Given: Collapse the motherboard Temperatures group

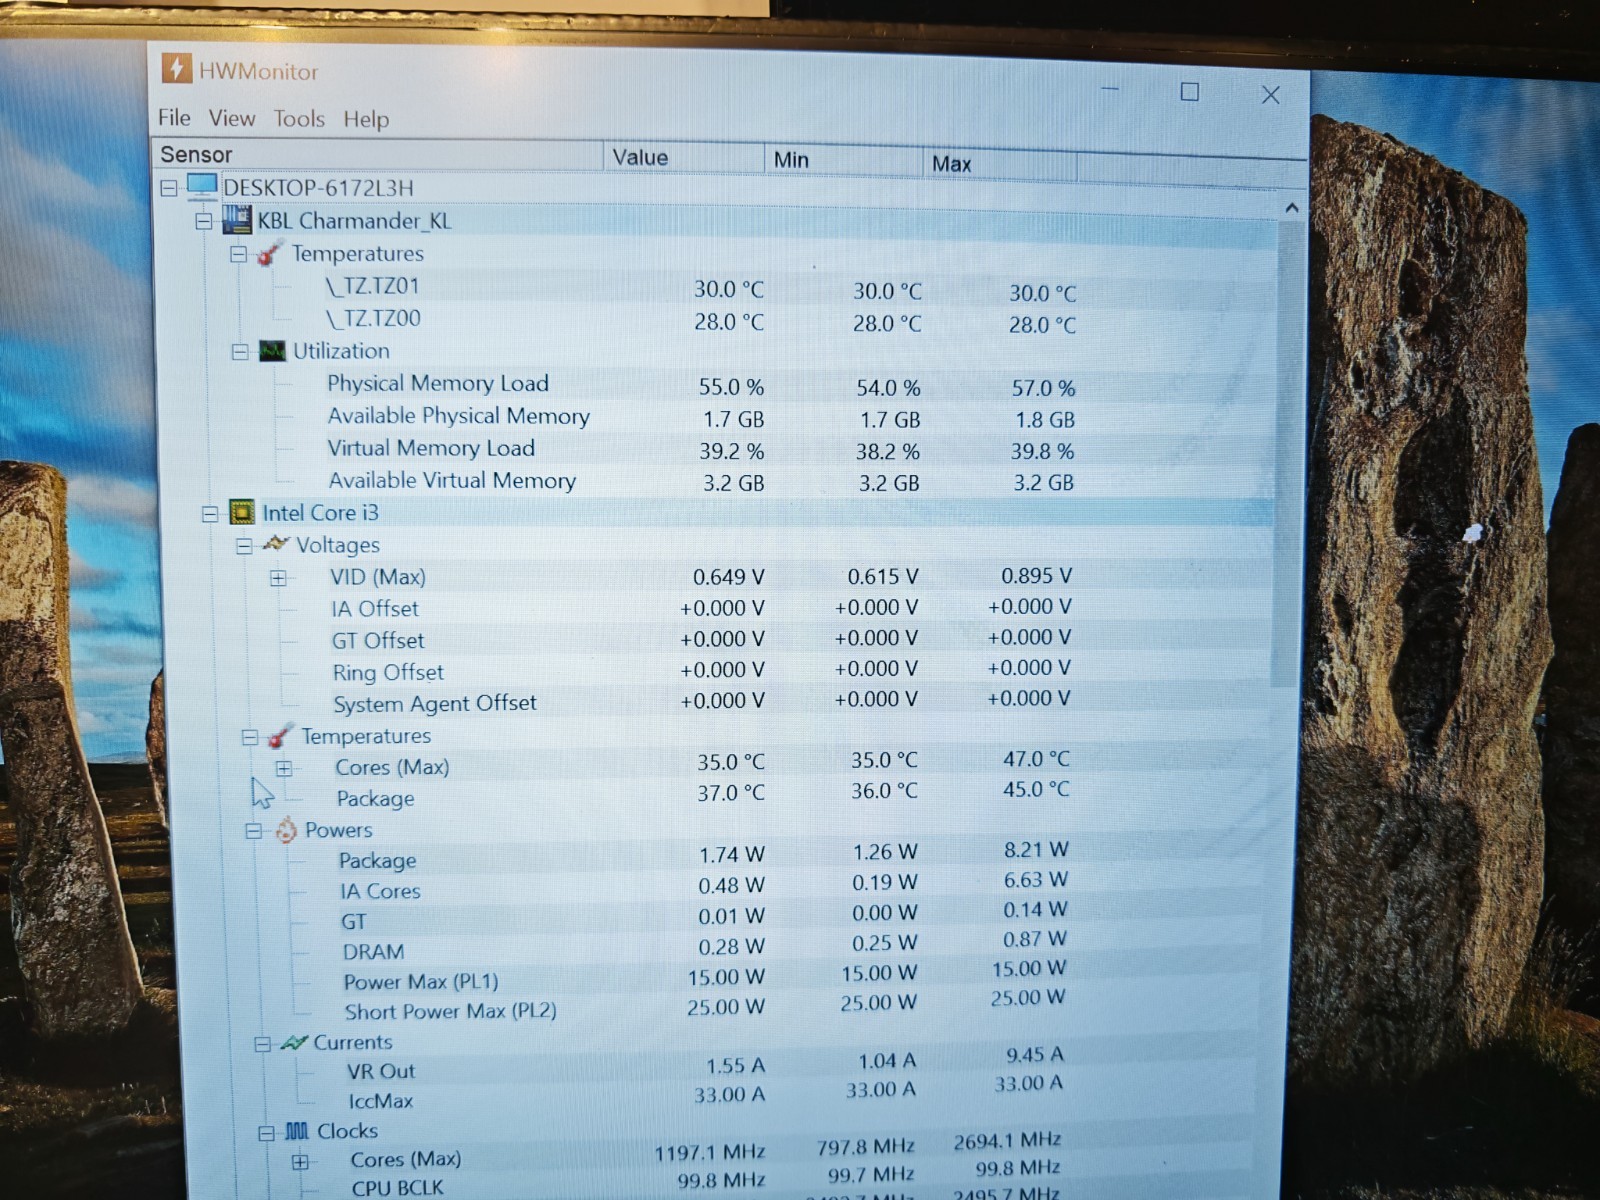Looking at the screenshot, I should pyautogui.click(x=238, y=254).
